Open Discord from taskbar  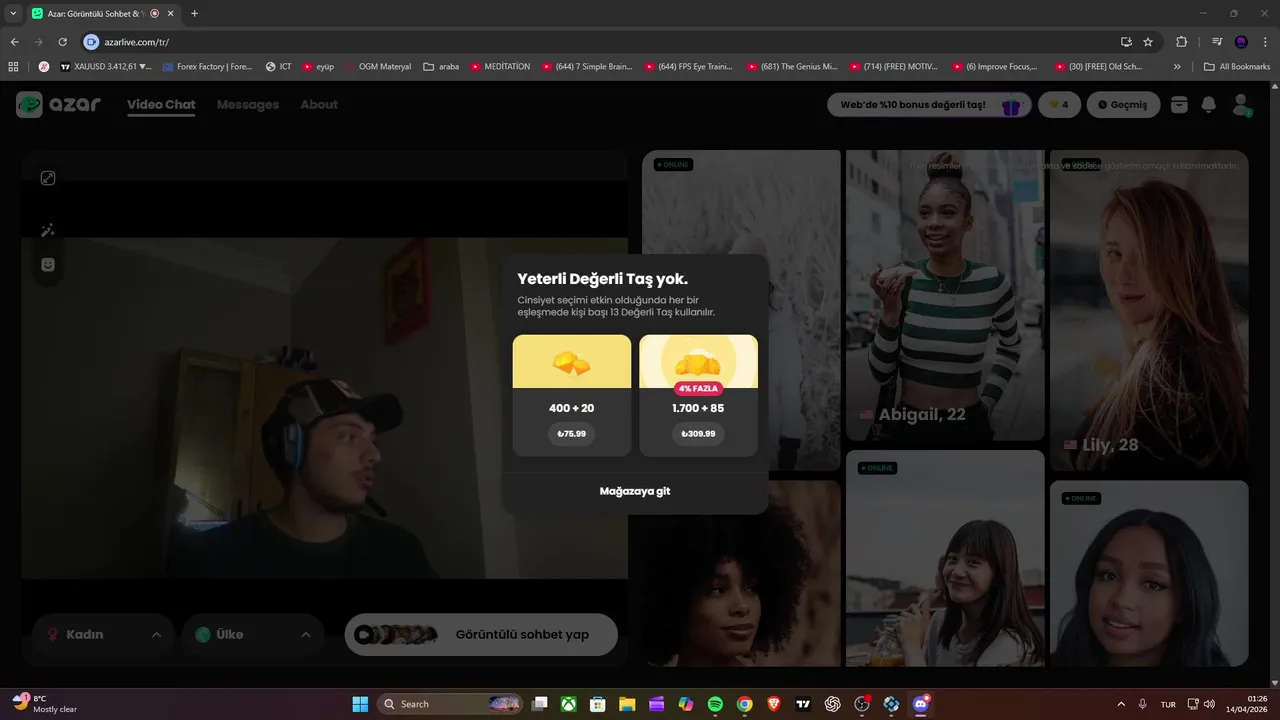921,704
